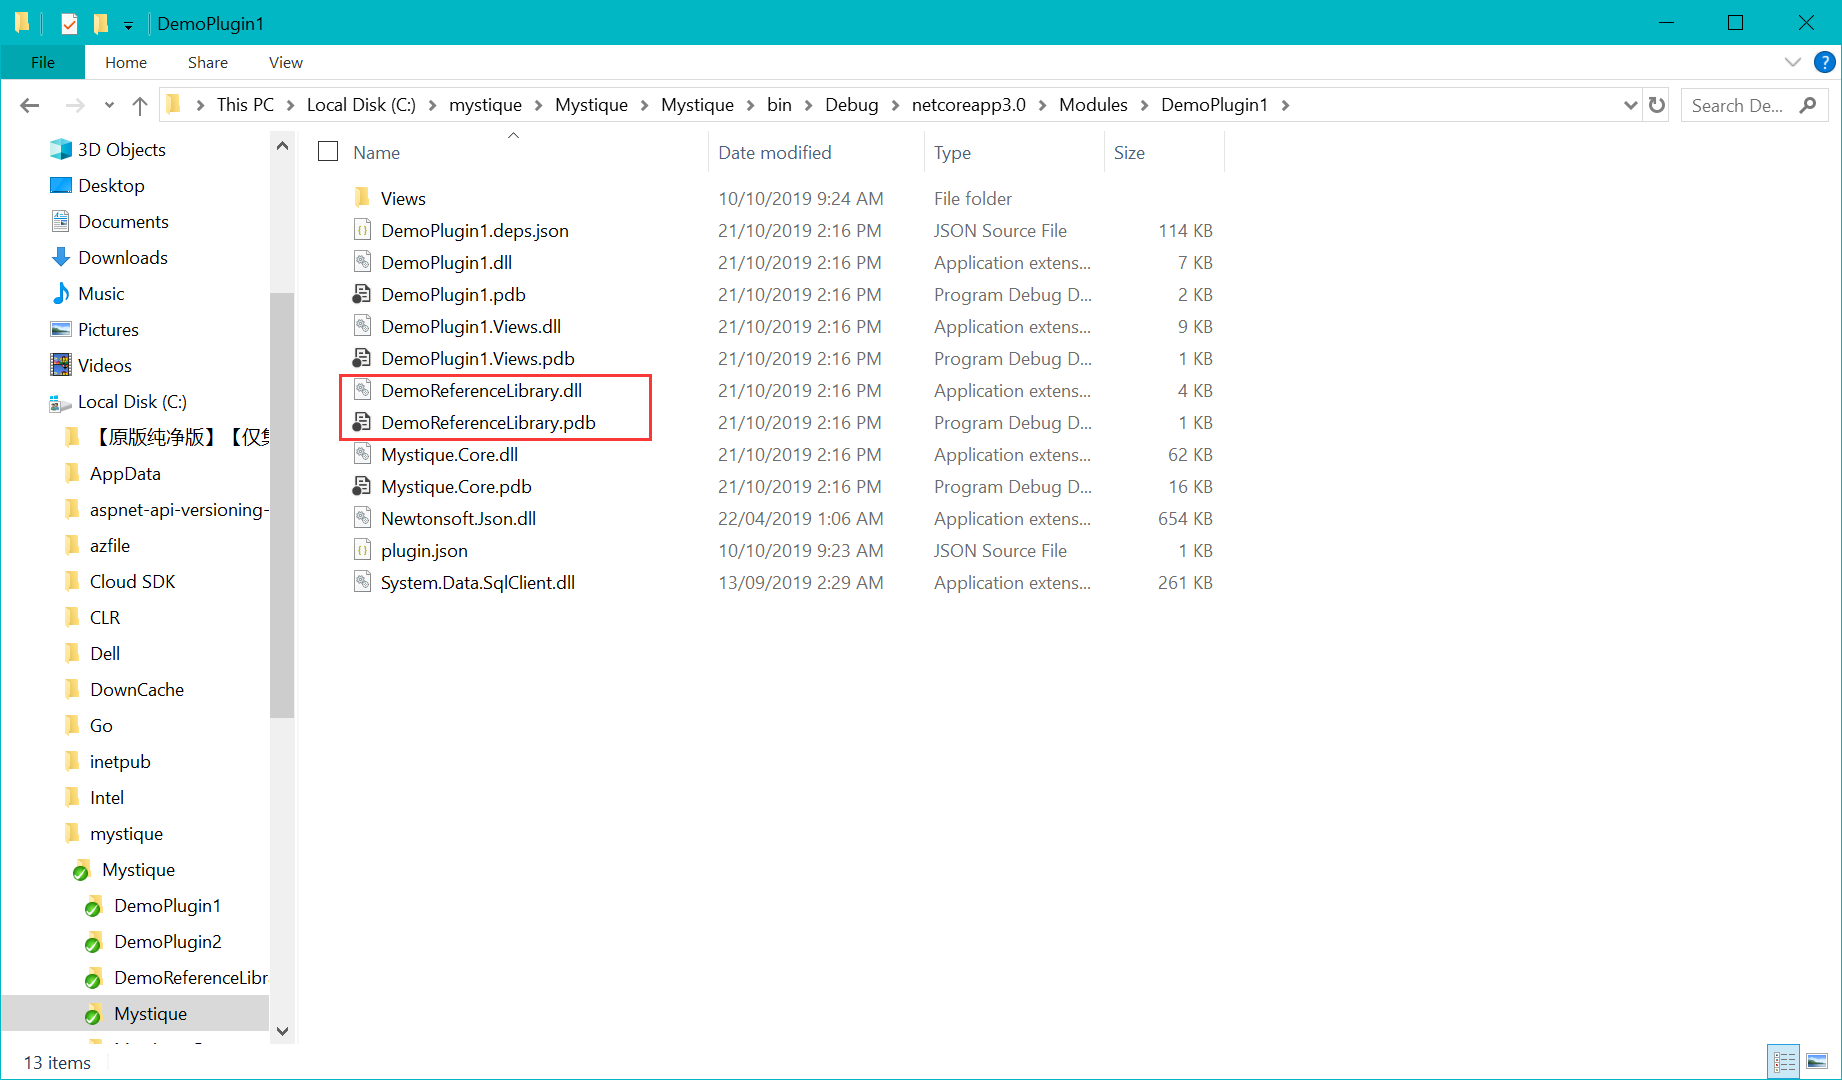
Task: Switch to large icons view in status bar
Action: 1817,1061
